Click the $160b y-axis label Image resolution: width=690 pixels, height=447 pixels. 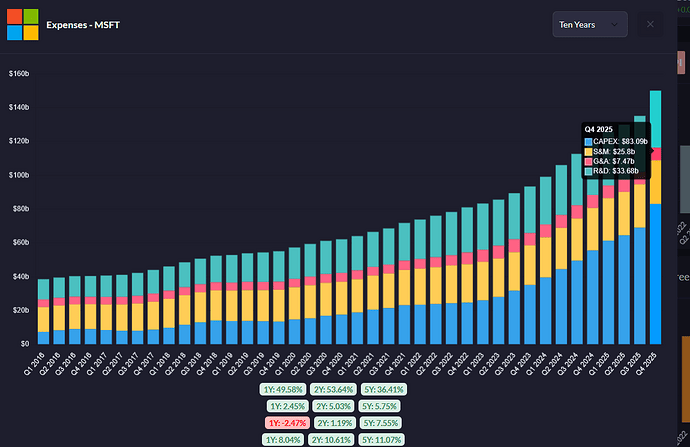19,73
